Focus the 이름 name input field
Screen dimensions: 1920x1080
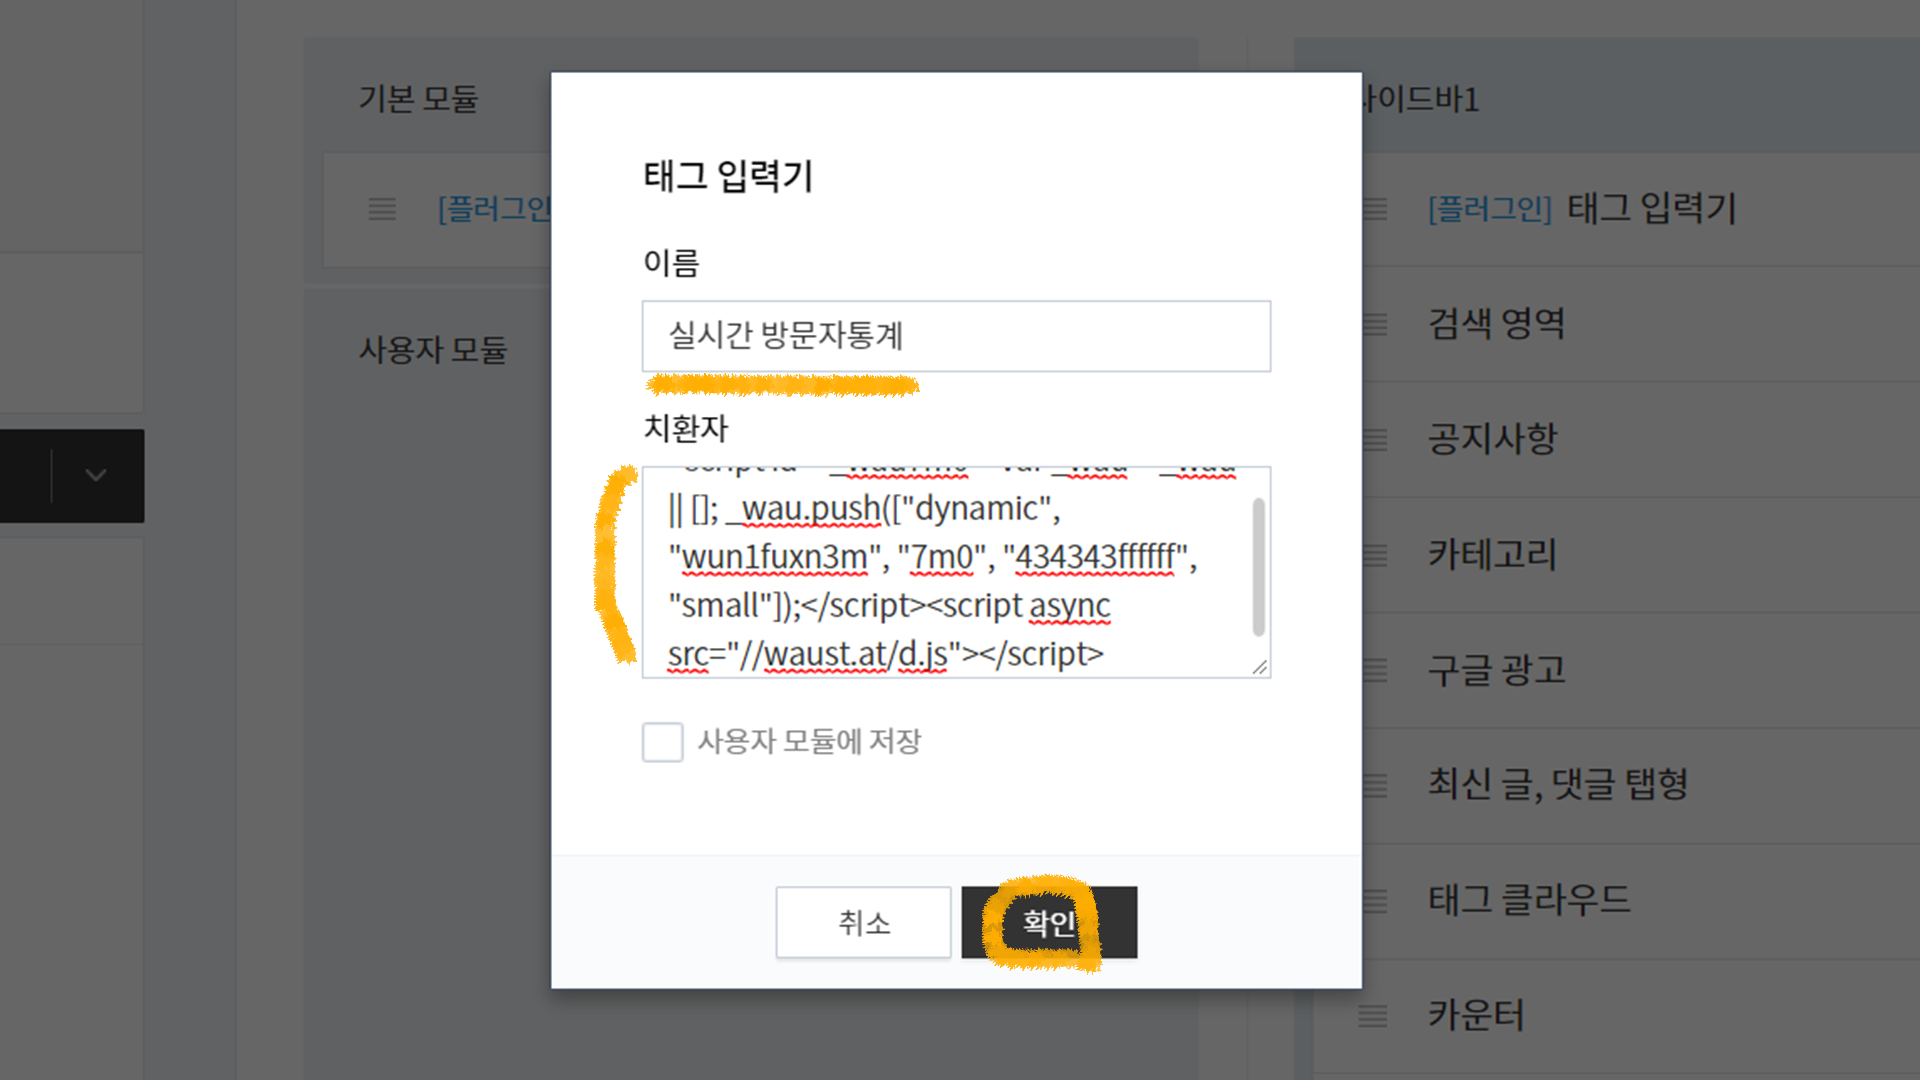(956, 336)
